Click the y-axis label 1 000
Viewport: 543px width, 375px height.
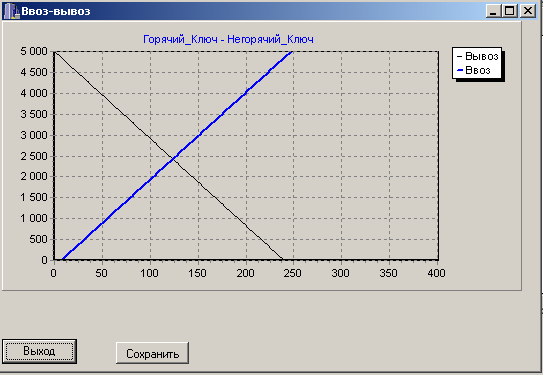tap(34, 218)
